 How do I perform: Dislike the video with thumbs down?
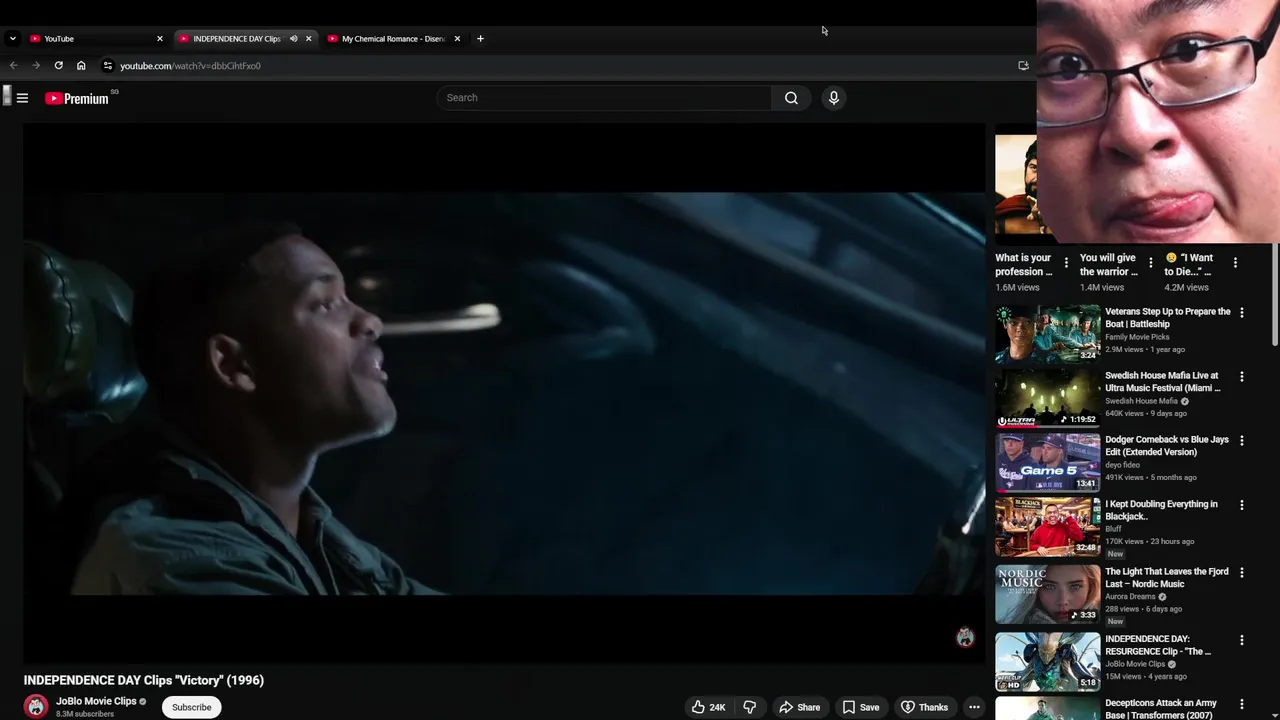749,707
